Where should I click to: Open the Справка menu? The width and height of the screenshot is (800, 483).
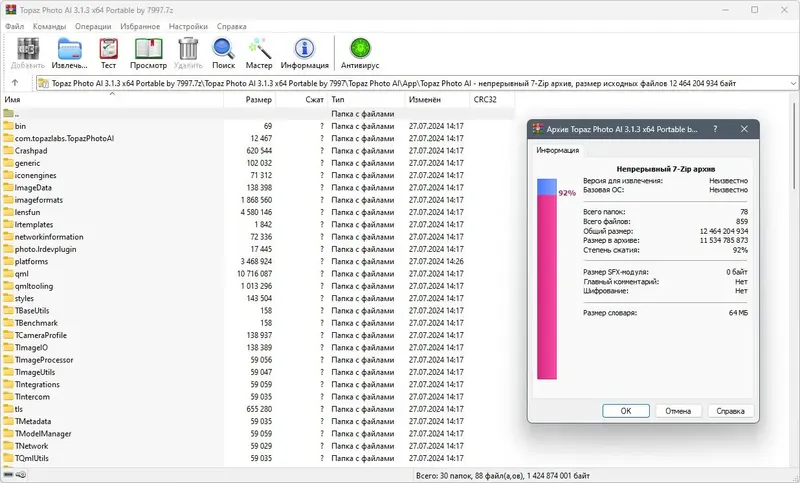coord(232,27)
